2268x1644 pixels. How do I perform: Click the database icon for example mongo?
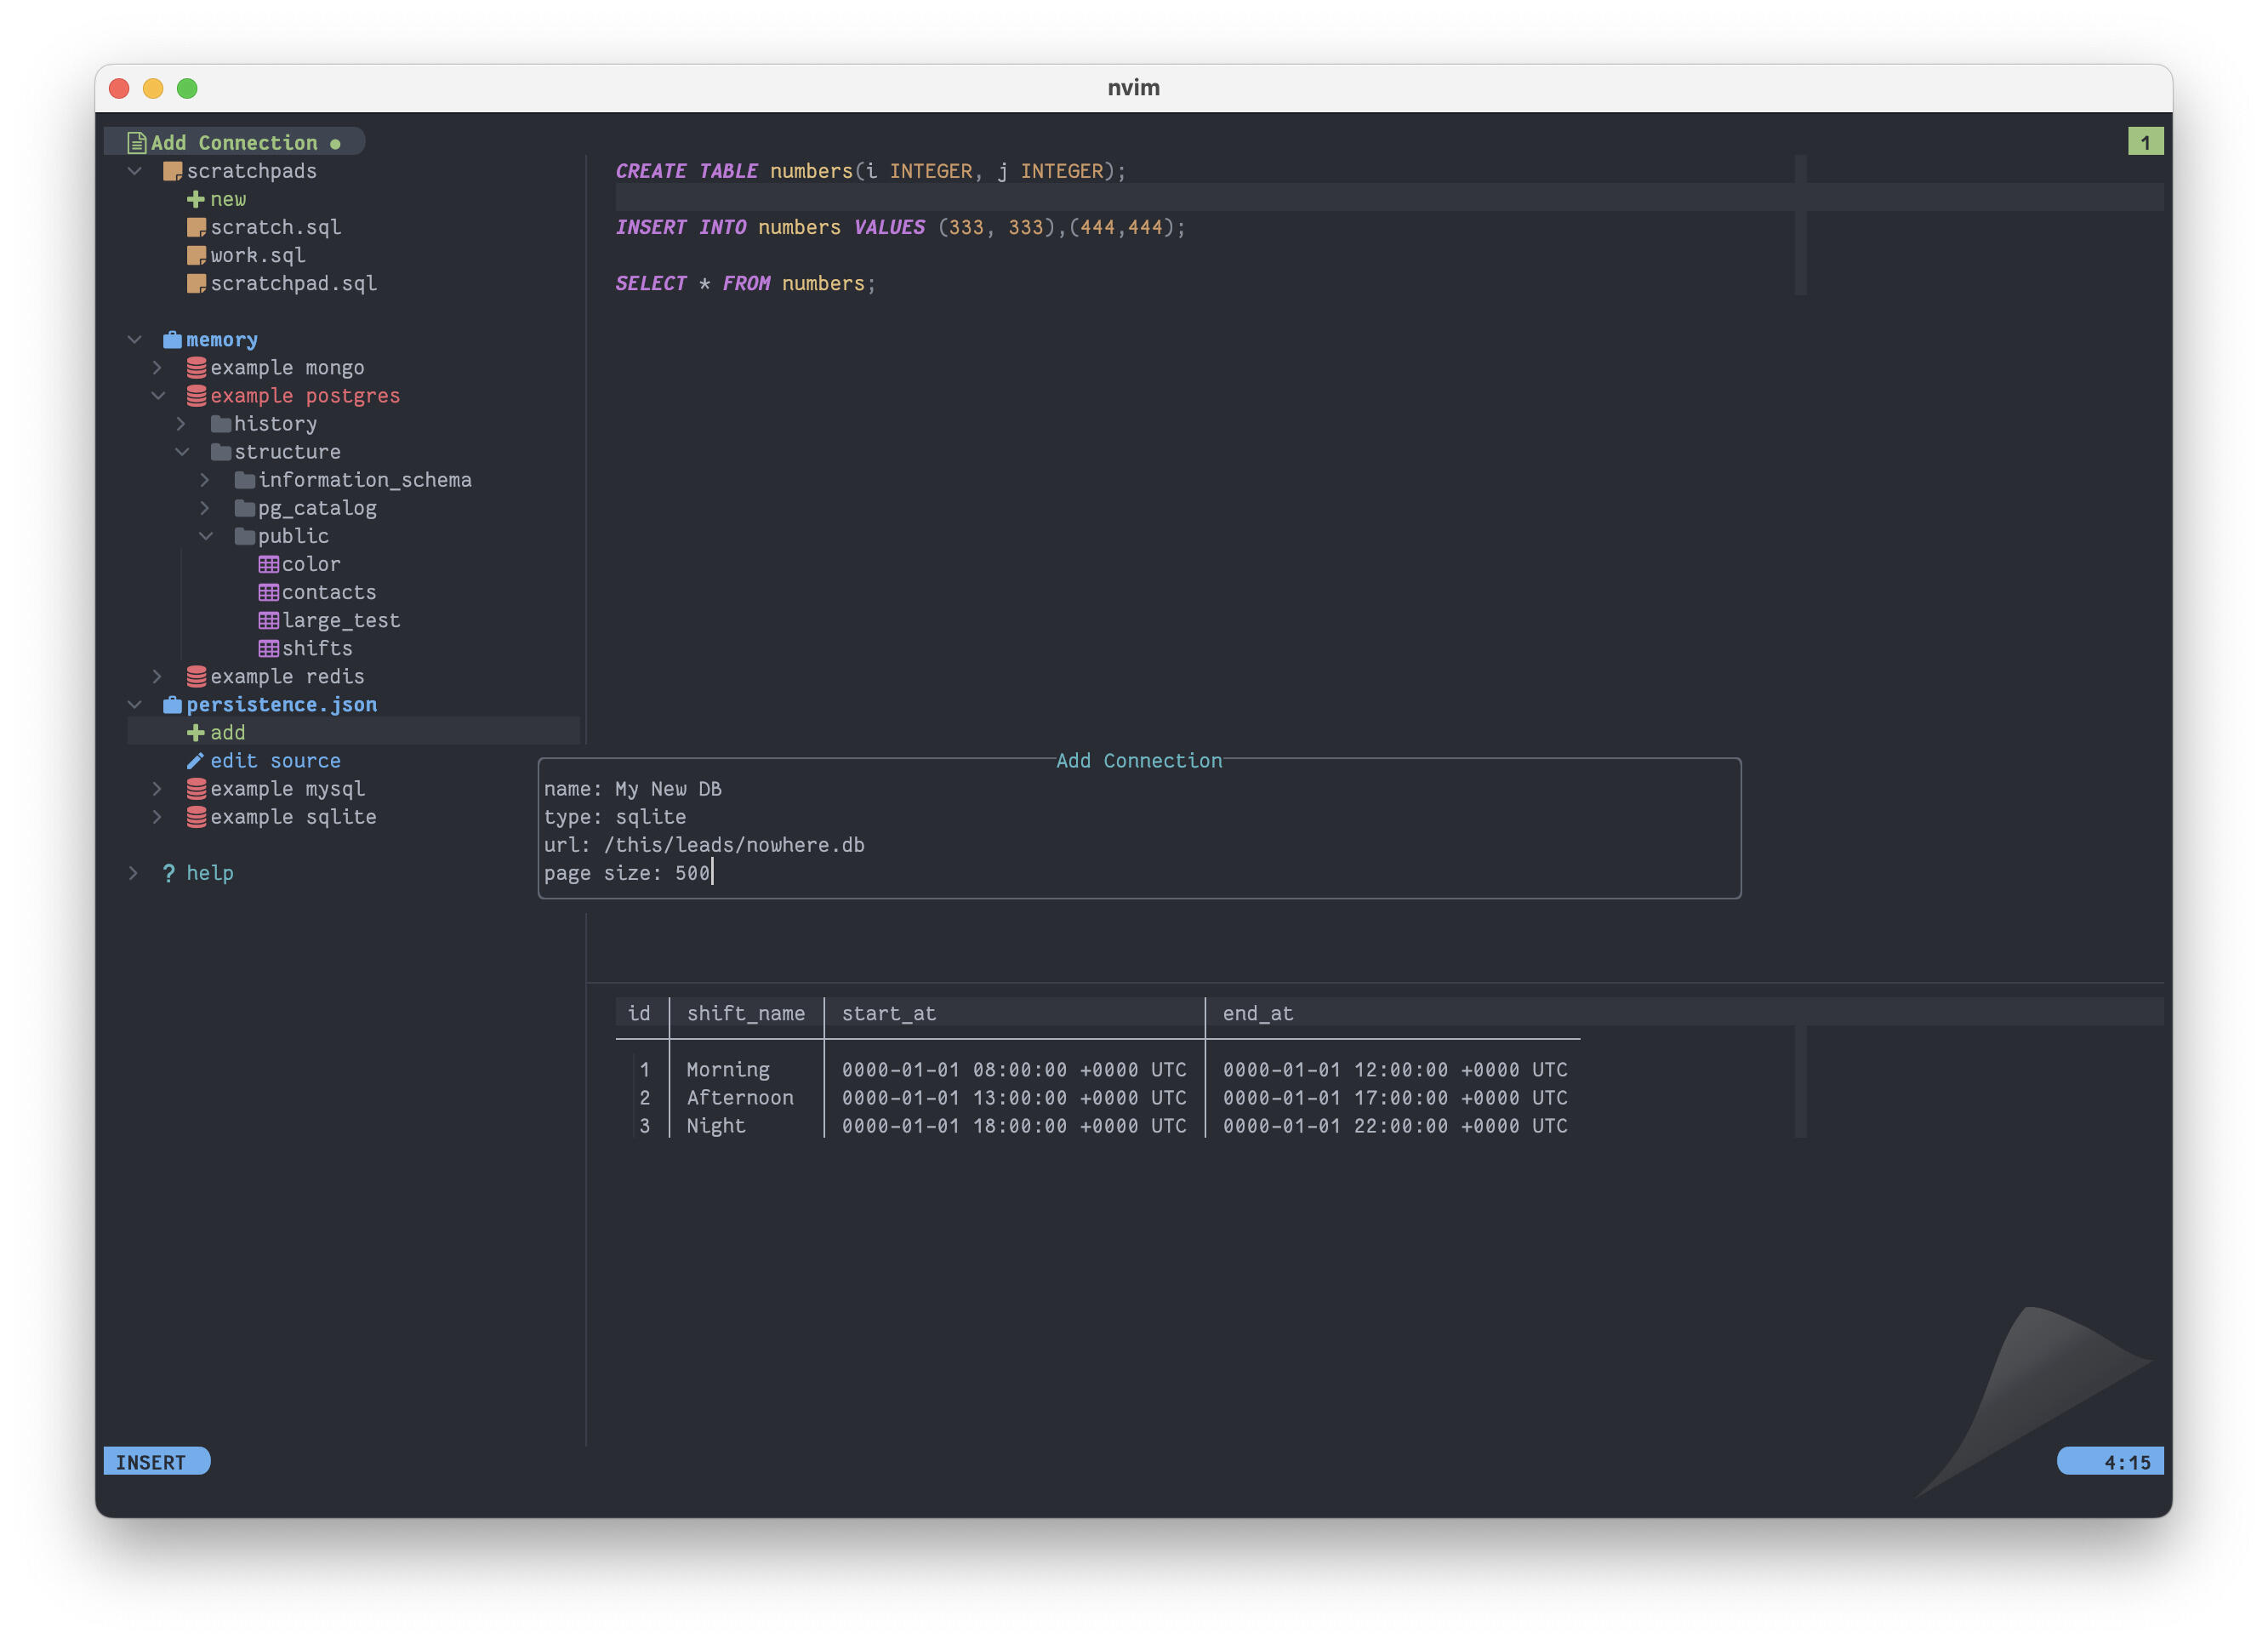(197, 368)
